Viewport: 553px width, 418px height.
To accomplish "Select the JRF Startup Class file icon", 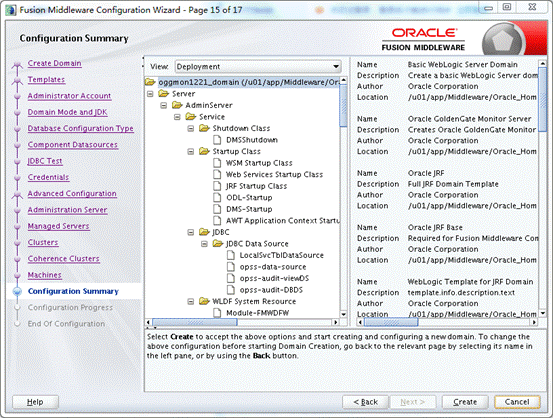I will (217, 186).
